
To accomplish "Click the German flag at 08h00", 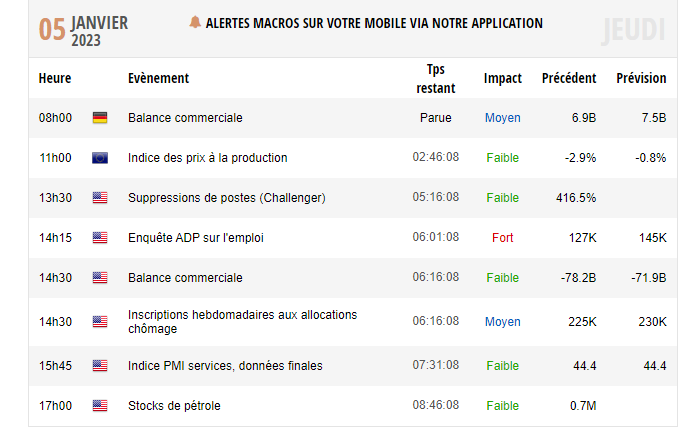I will [x=100, y=118].
